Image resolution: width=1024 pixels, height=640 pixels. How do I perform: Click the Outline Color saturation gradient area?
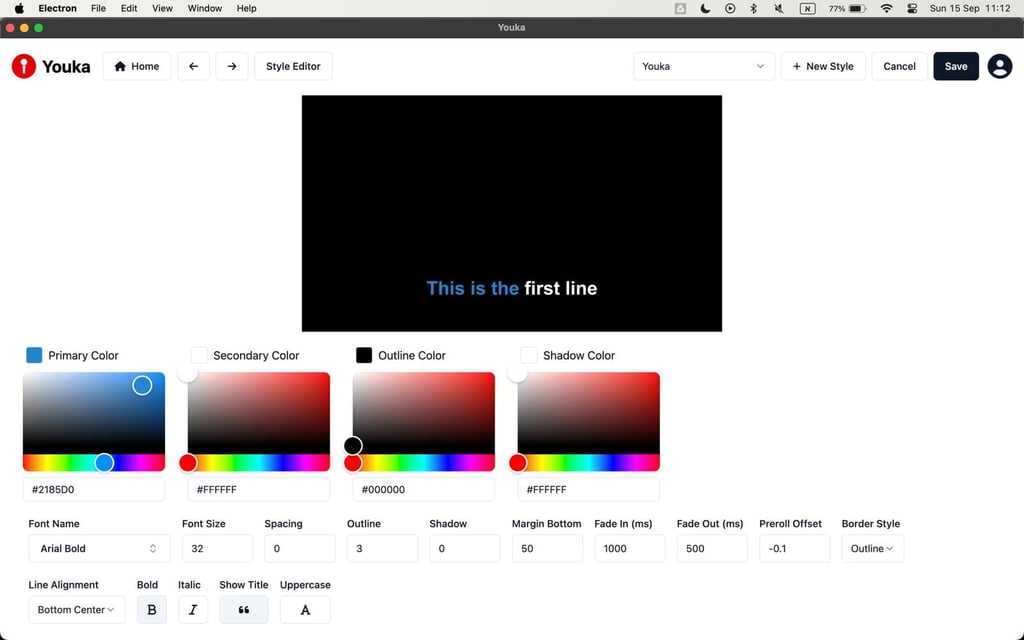pos(424,413)
